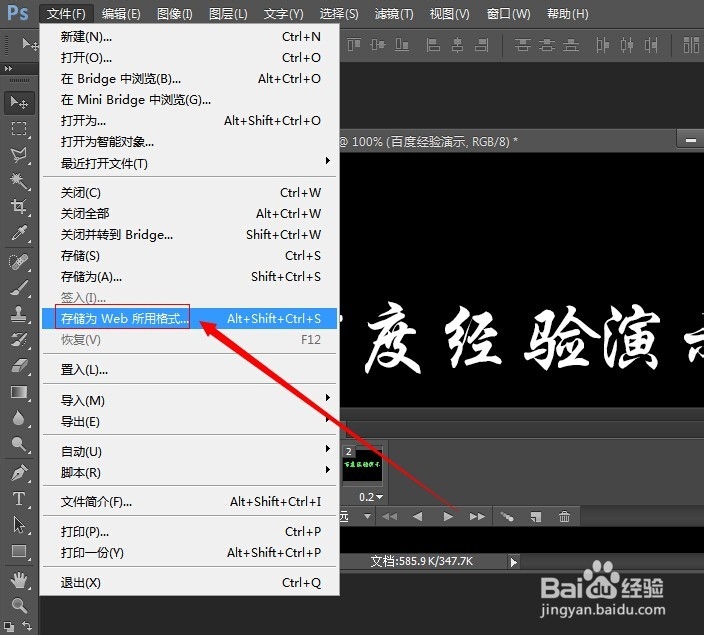Select the History Brush tool
The width and height of the screenshot is (704, 635).
tap(18, 340)
